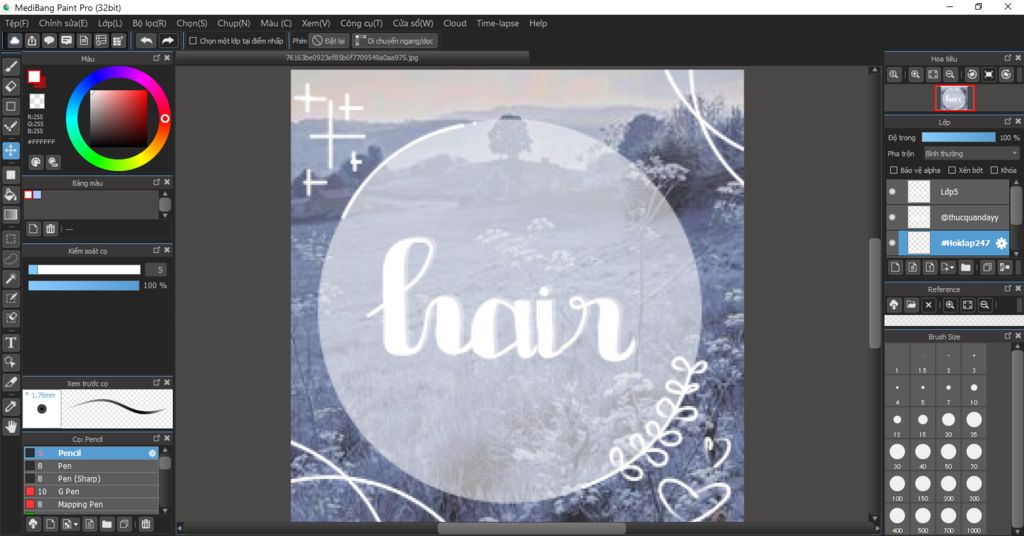
Task: Select the Fill shape tool
Action: [x=11, y=175]
